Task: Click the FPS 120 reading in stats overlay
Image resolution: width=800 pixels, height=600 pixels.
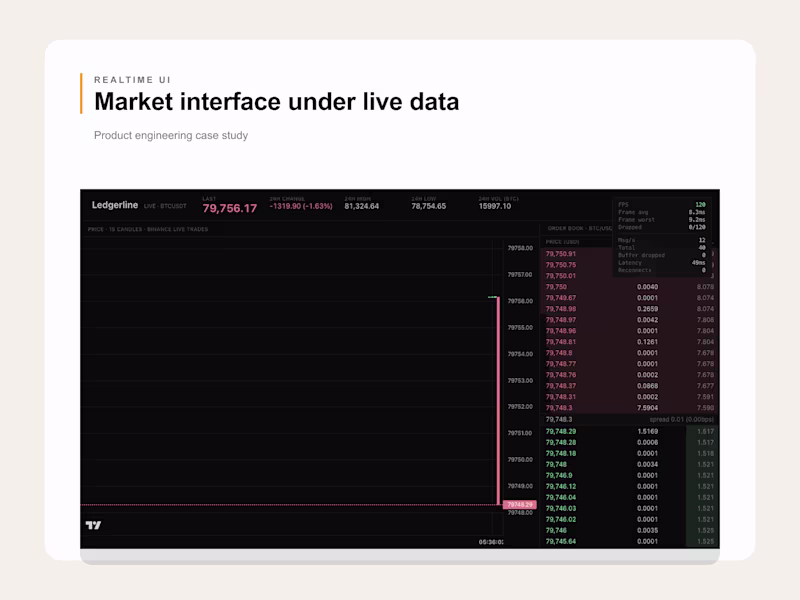Action: tap(662, 205)
